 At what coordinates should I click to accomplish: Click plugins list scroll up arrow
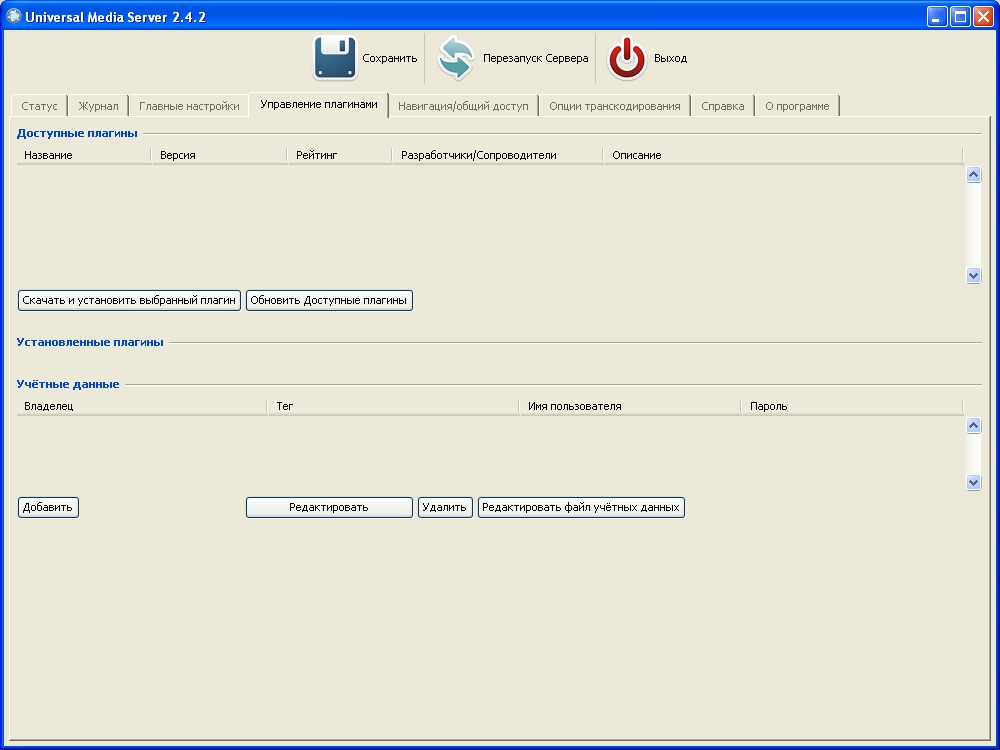click(973, 174)
